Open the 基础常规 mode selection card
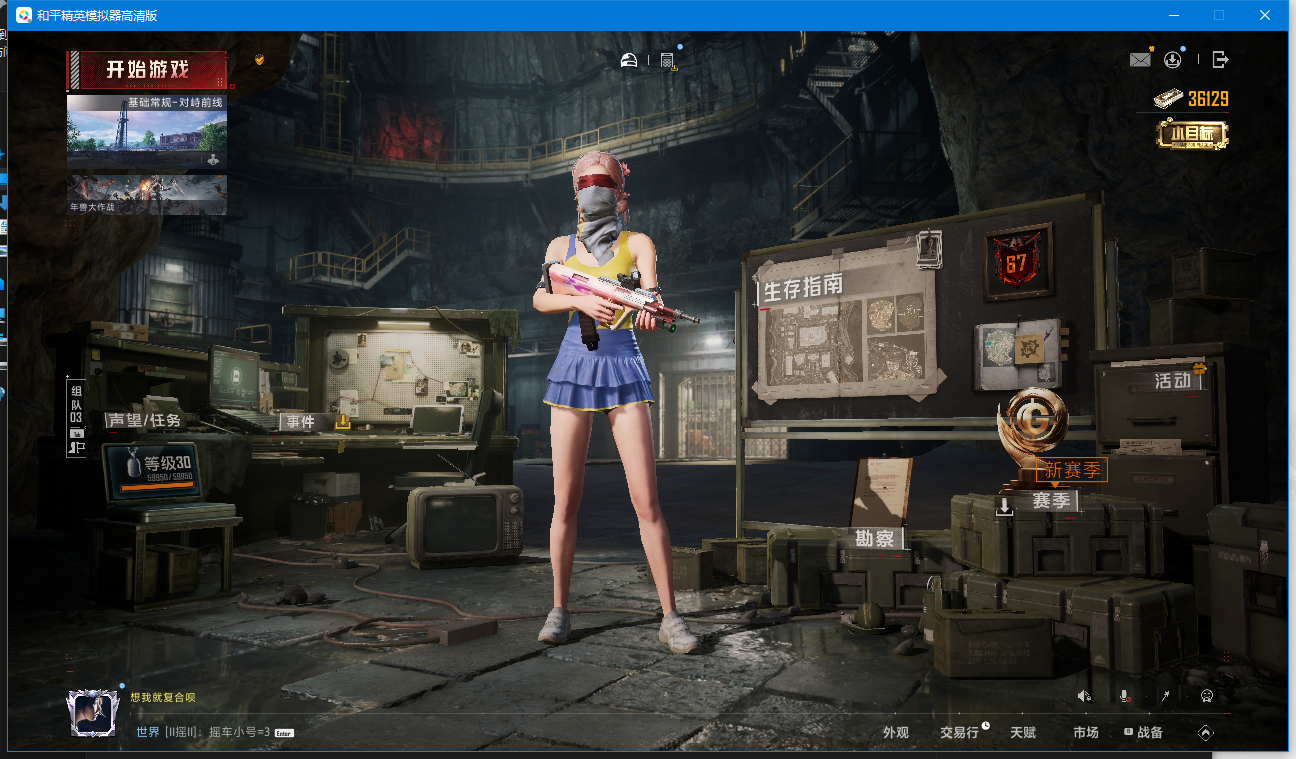1296x759 pixels. pyautogui.click(x=147, y=132)
